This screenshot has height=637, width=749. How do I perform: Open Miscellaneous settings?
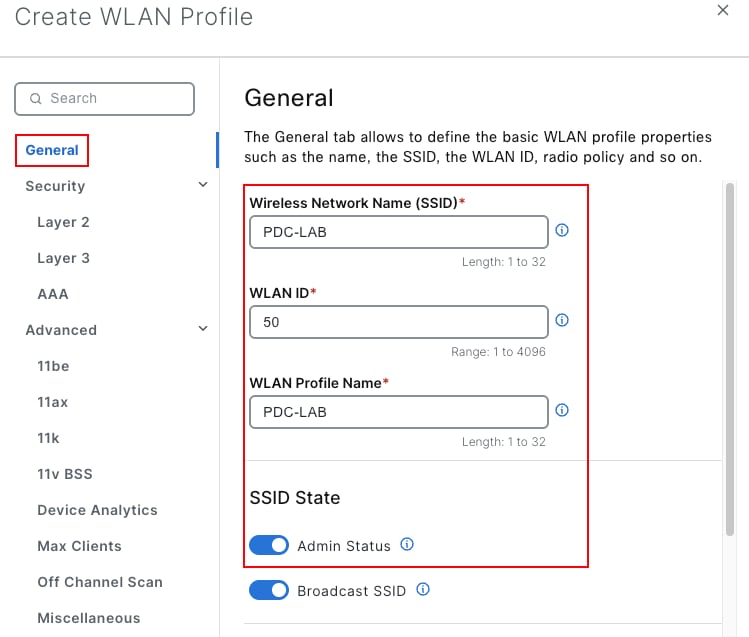tap(88, 618)
